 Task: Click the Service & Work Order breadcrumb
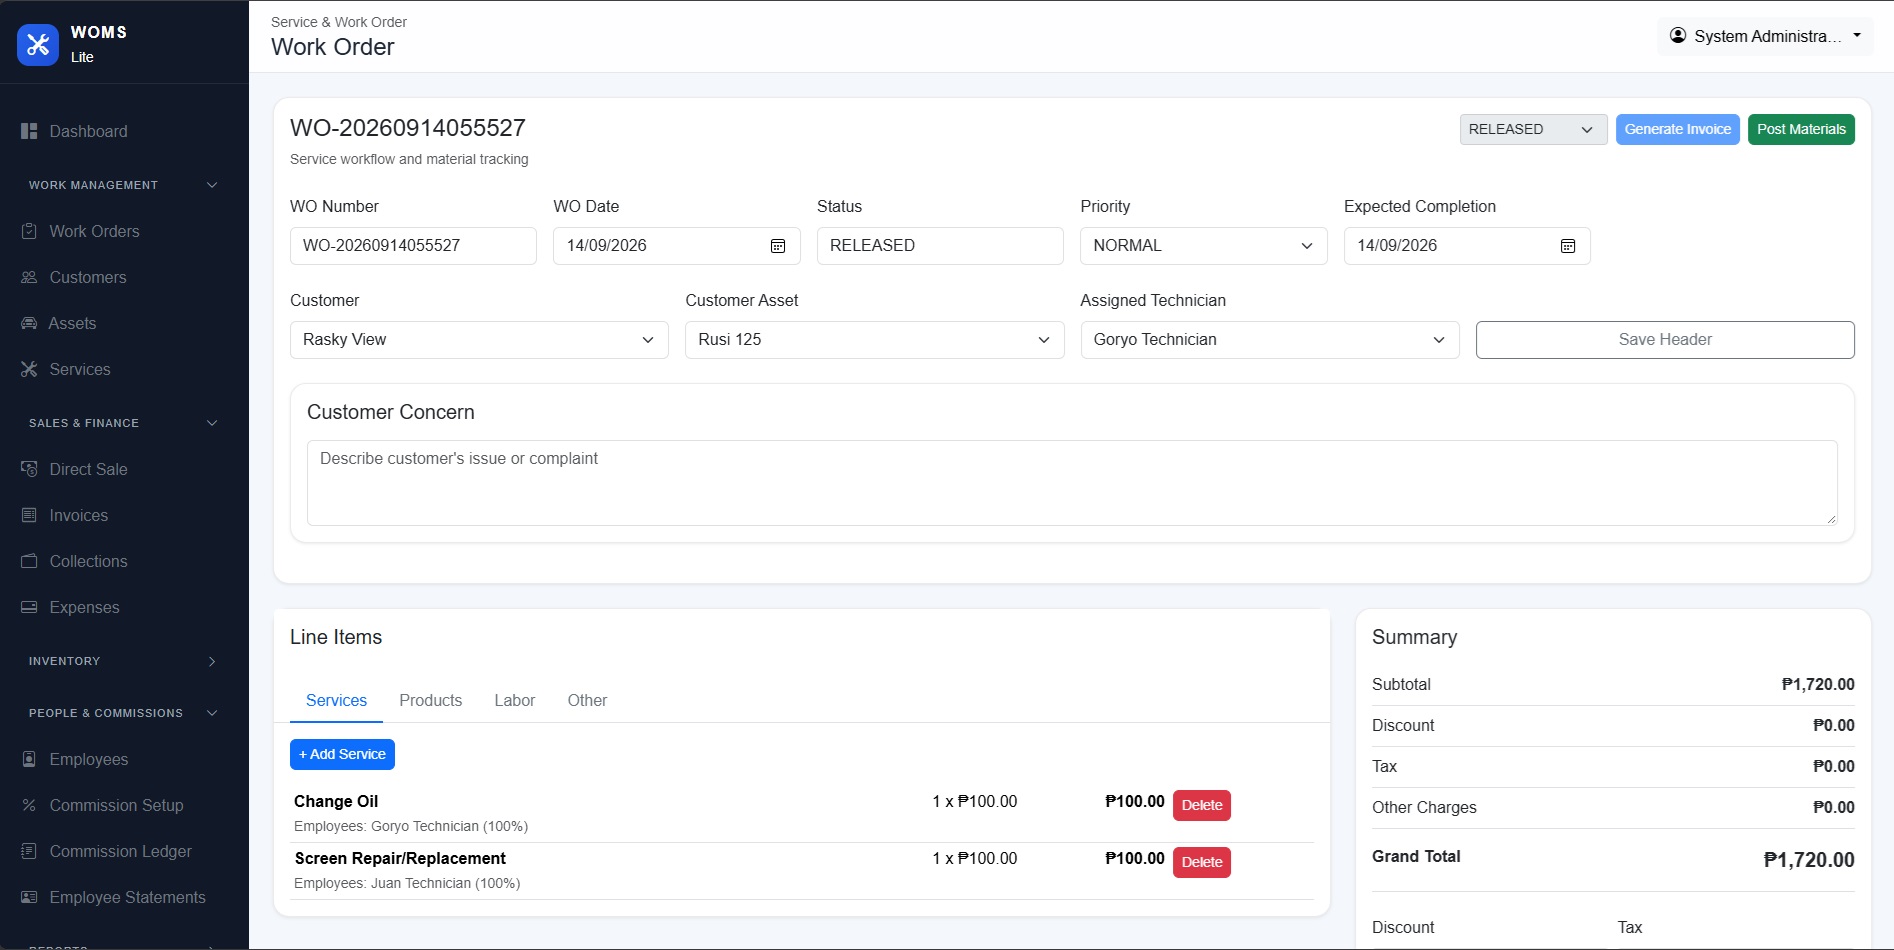point(339,22)
